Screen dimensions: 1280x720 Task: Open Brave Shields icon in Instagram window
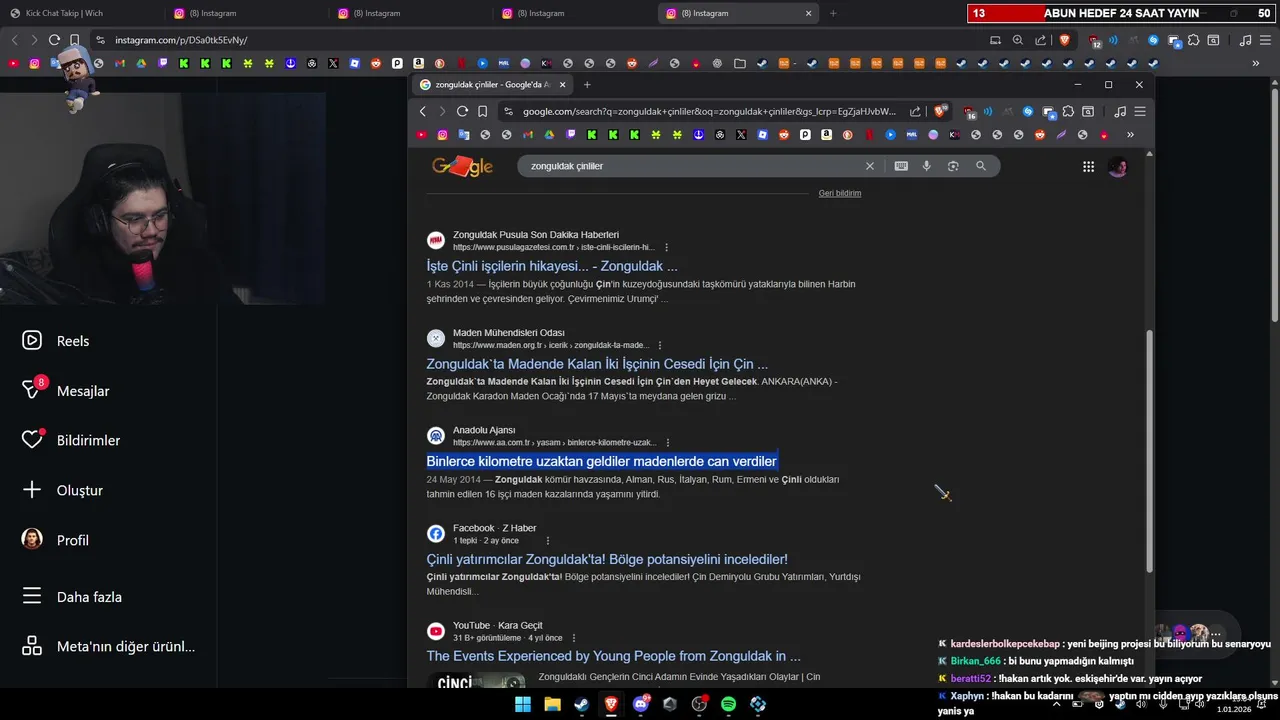pos(1065,40)
